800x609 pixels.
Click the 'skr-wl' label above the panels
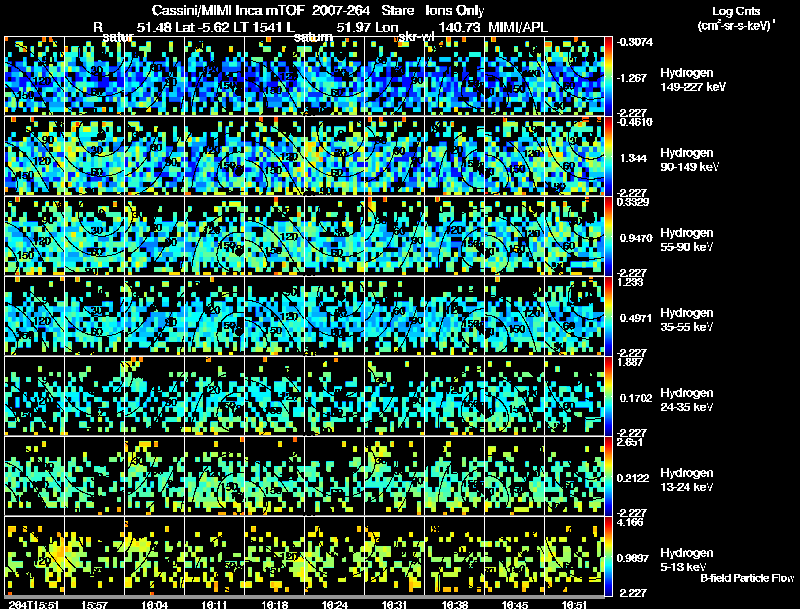click(415, 37)
